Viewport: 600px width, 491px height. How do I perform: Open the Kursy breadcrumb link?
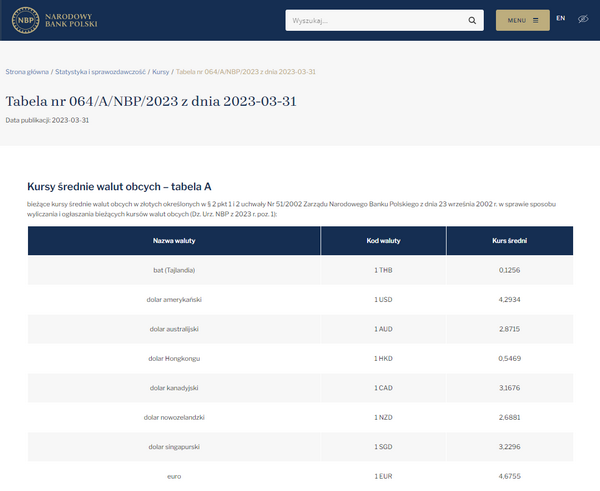(x=160, y=72)
